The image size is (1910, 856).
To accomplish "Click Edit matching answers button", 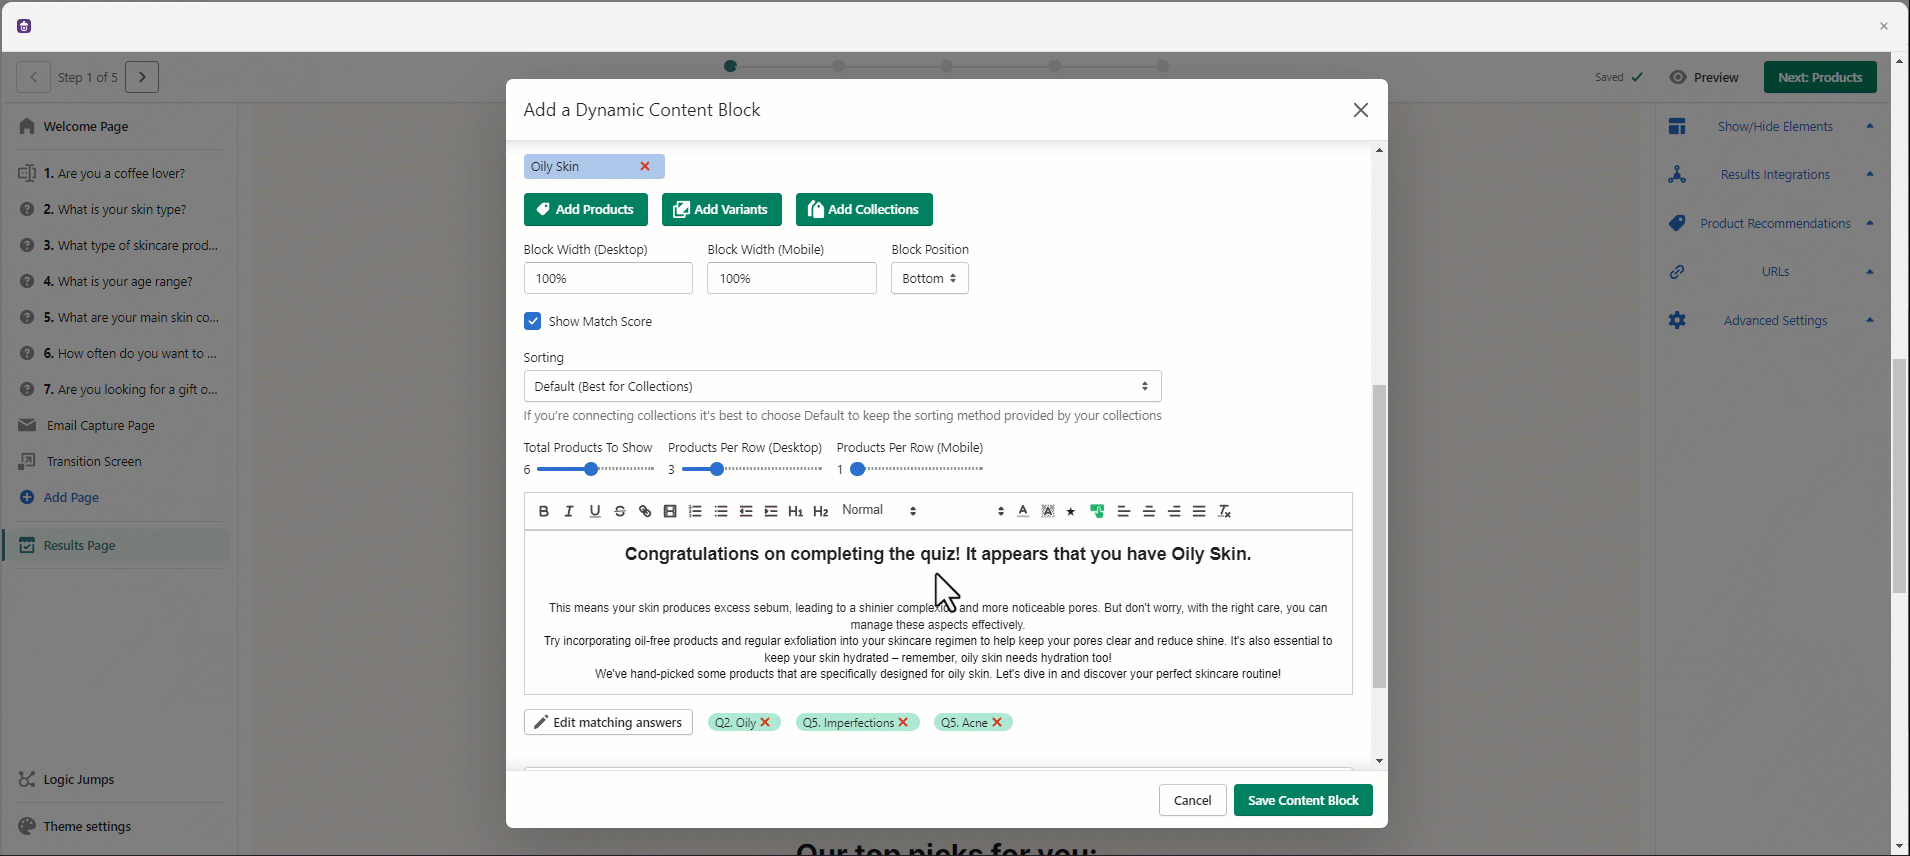I will (x=608, y=722).
